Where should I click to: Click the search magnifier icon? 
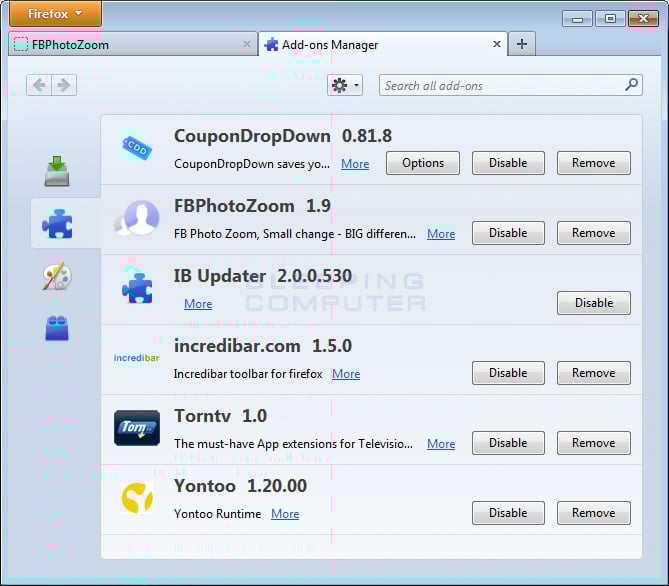pyautogui.click(x=631, y=85)
